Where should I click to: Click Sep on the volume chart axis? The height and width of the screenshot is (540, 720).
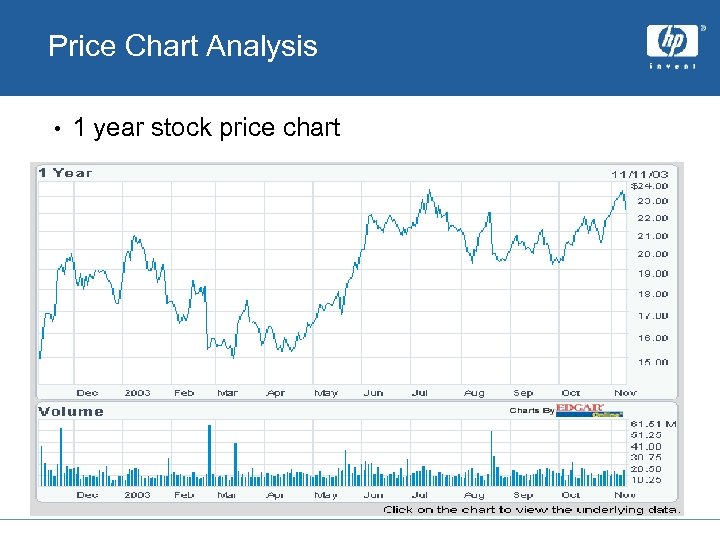coord(523,495)
